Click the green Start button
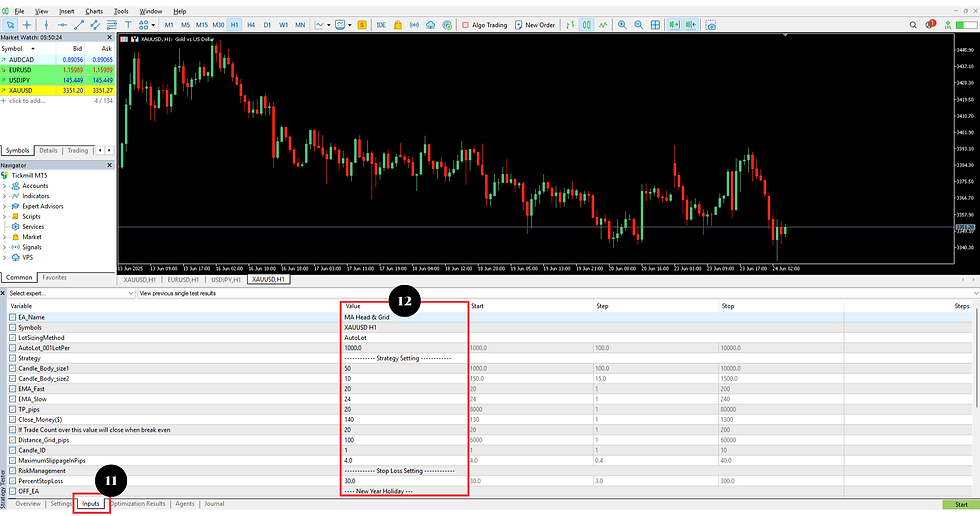 click(961, 504)
